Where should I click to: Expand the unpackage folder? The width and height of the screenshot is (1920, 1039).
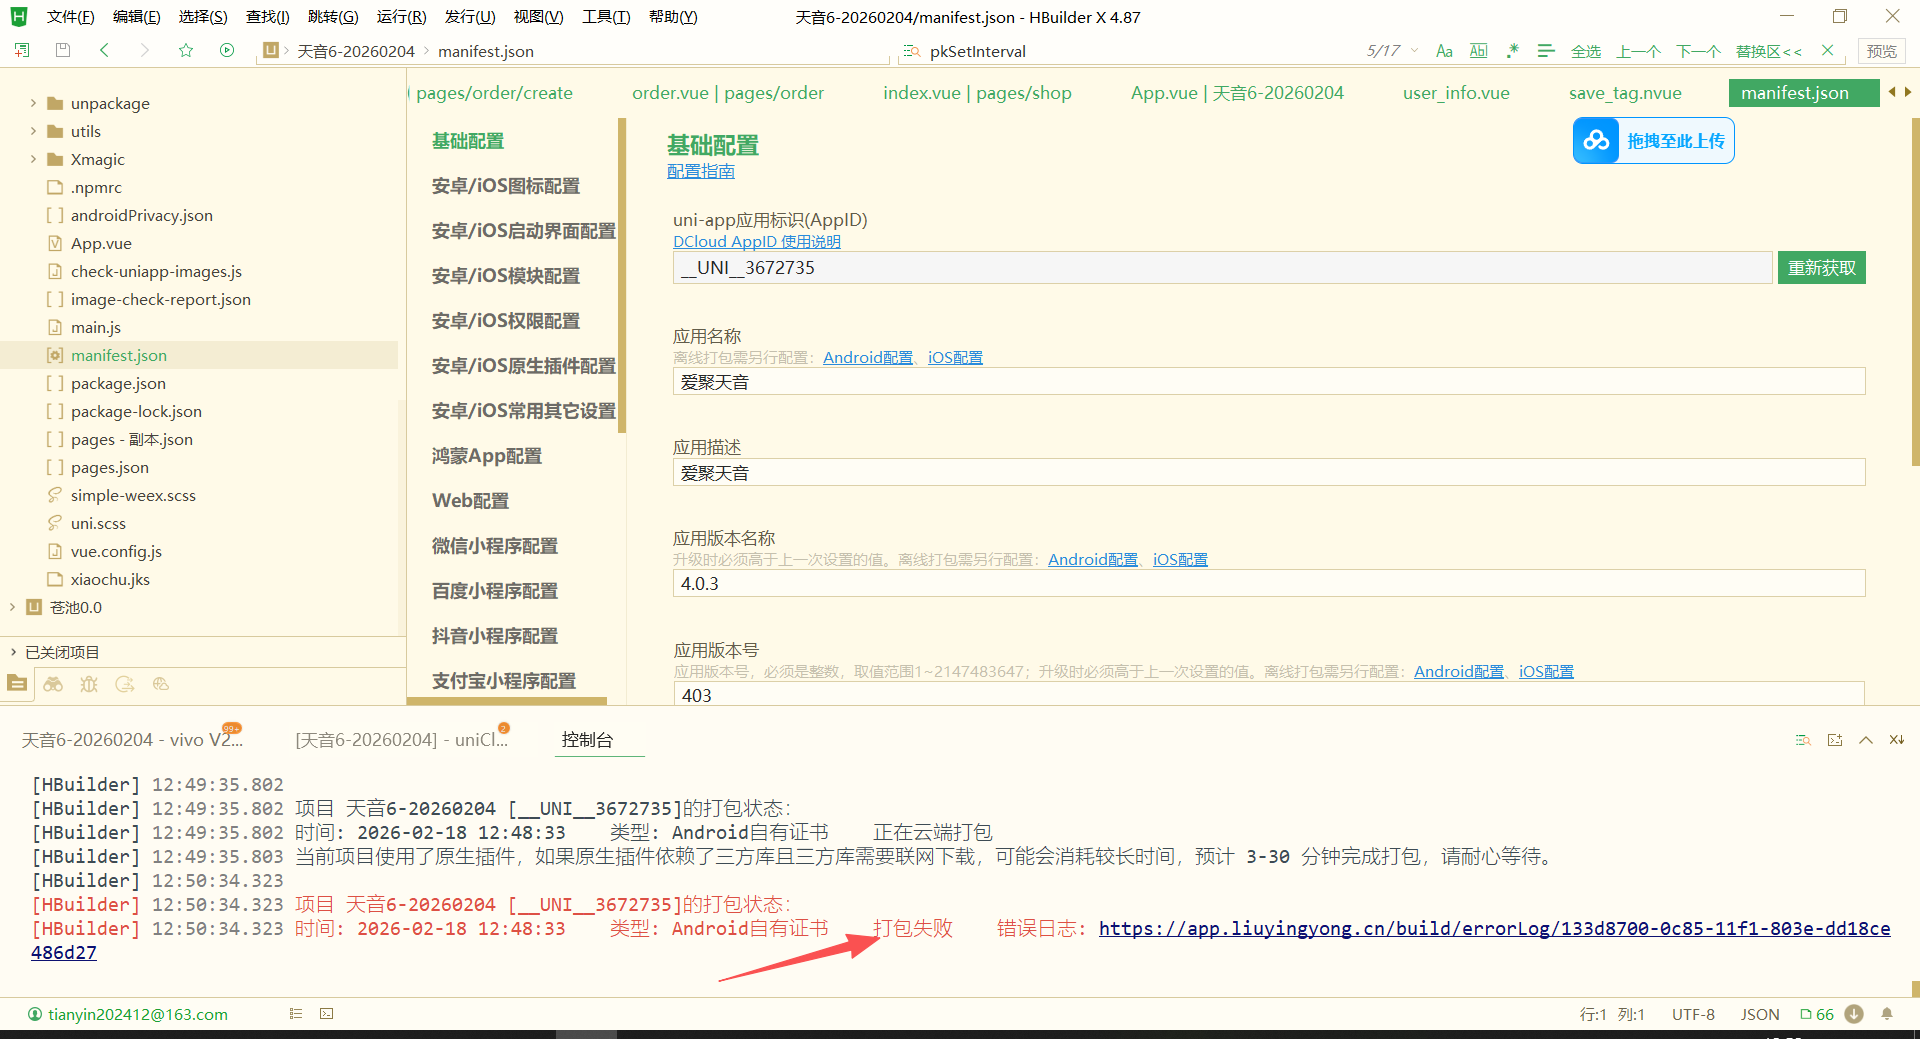(x=33, y=103)
